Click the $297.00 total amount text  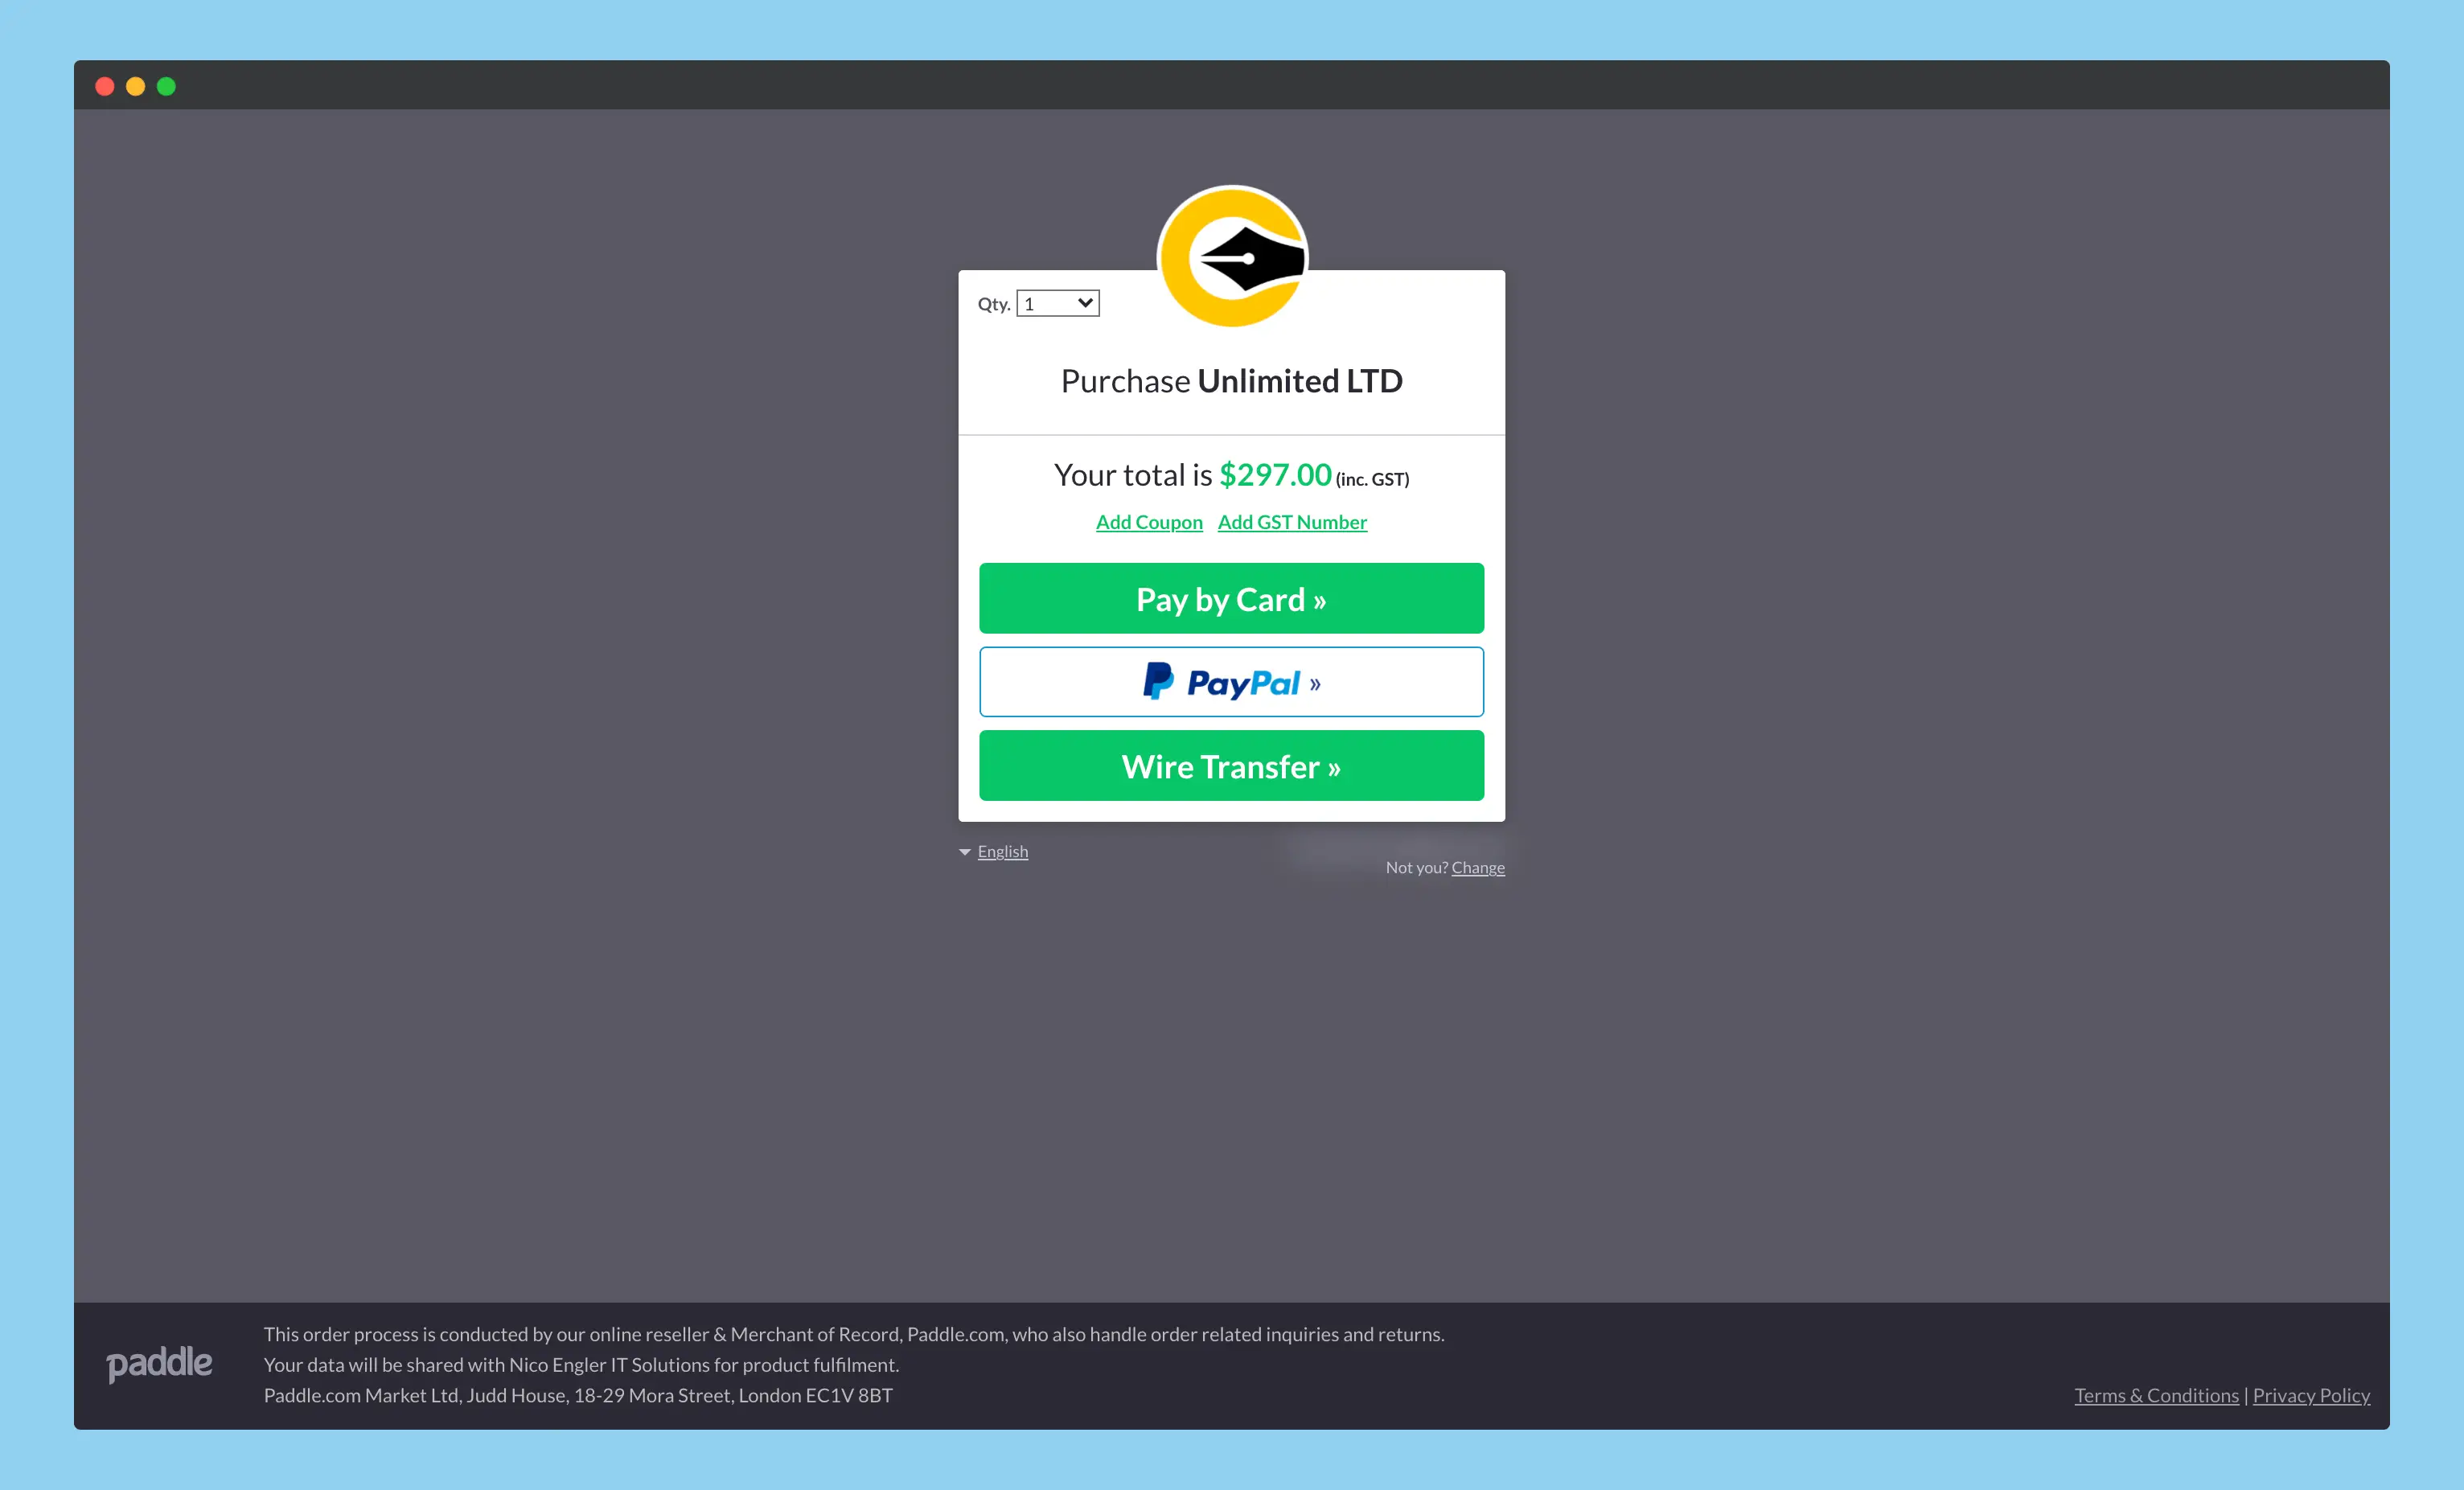1275,475
